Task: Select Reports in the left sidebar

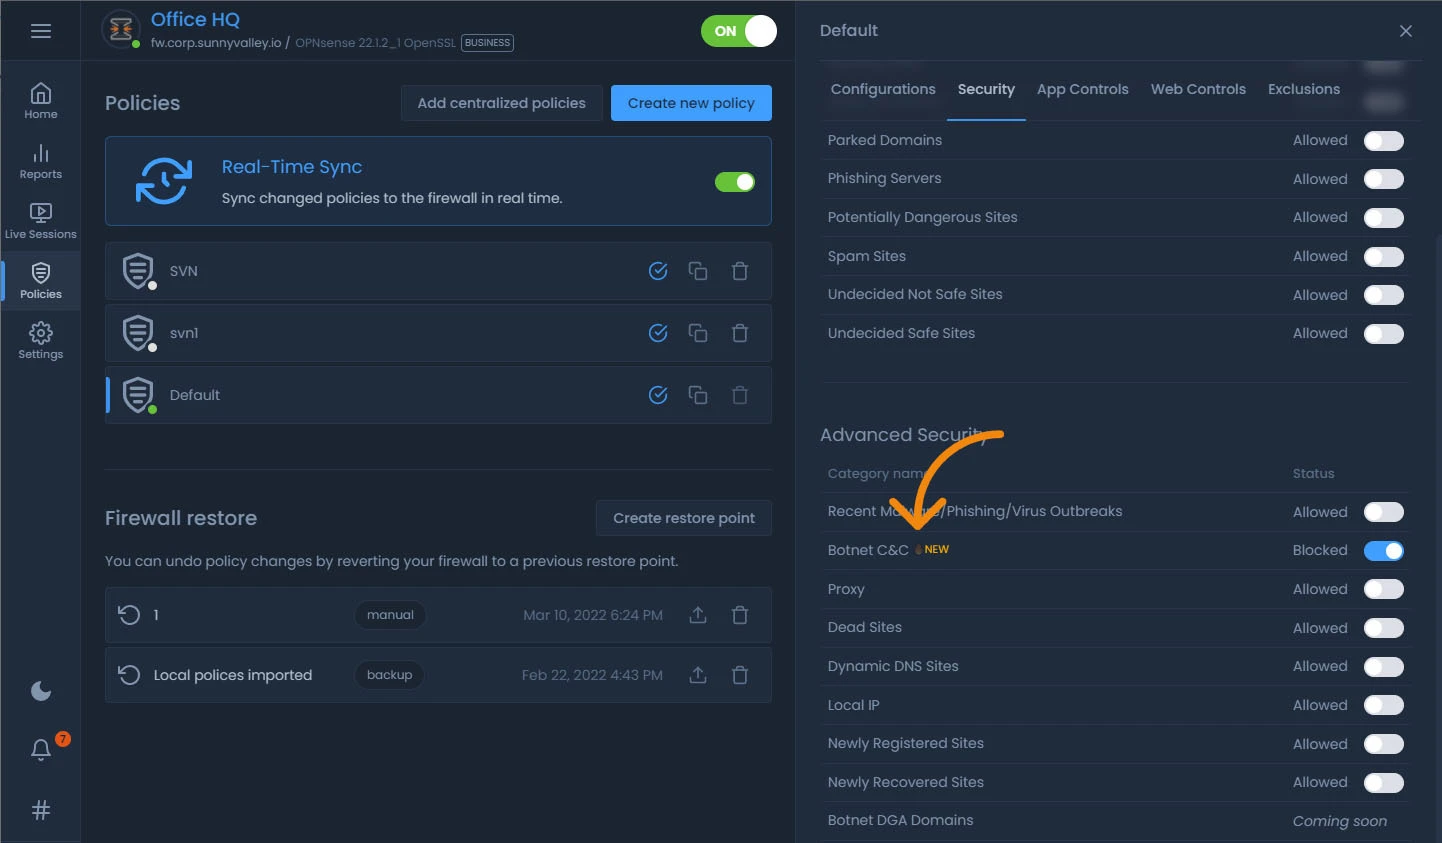Action: [x=40, y=160]
